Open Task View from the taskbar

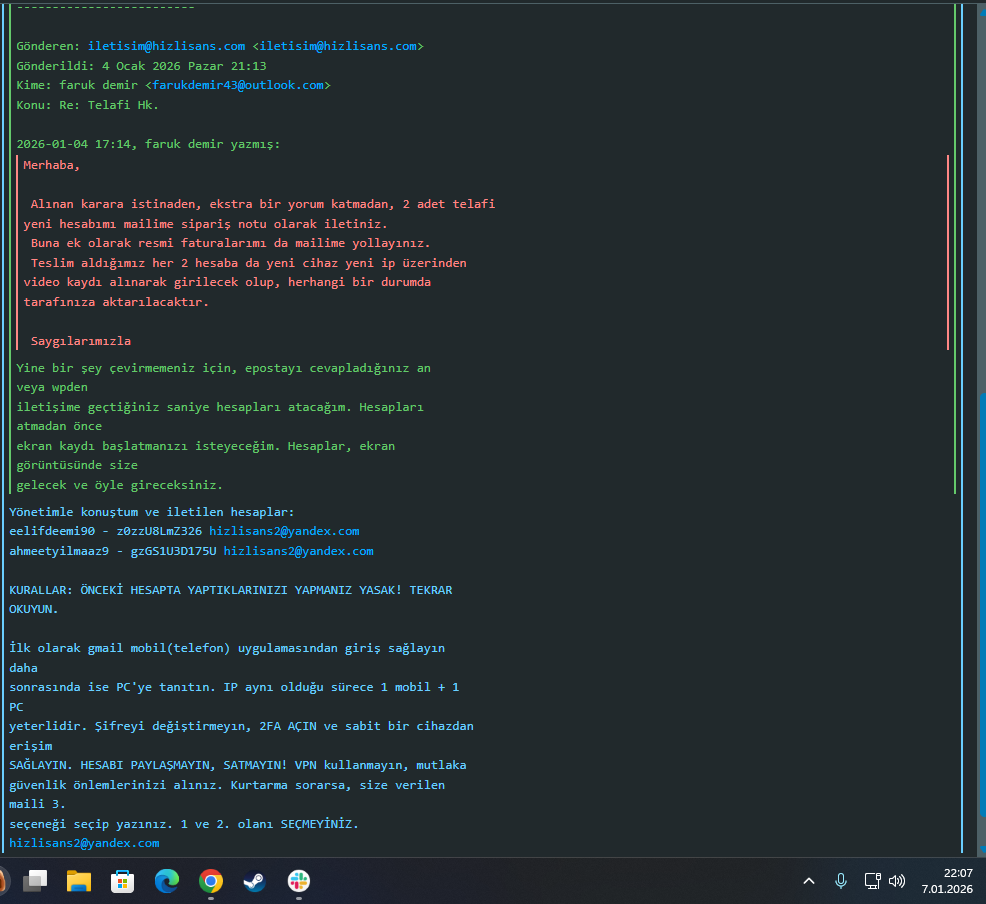(35, 881)
